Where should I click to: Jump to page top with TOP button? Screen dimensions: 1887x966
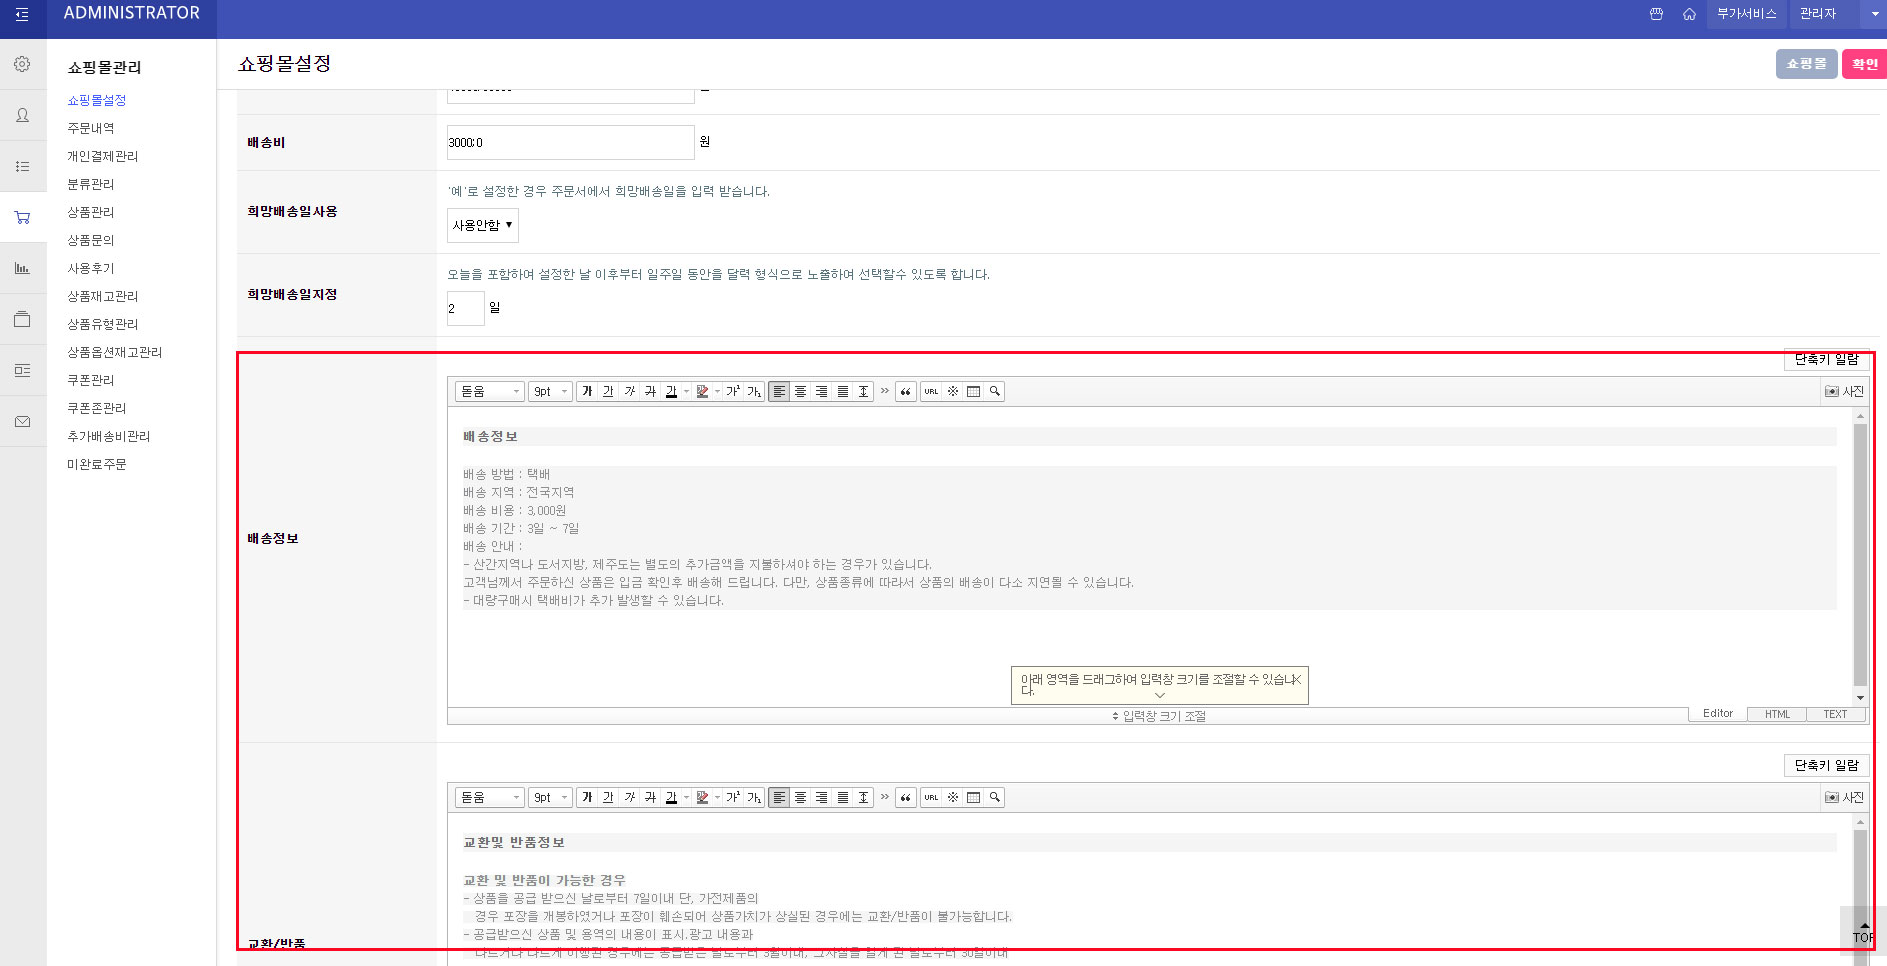click(1863, 931)
